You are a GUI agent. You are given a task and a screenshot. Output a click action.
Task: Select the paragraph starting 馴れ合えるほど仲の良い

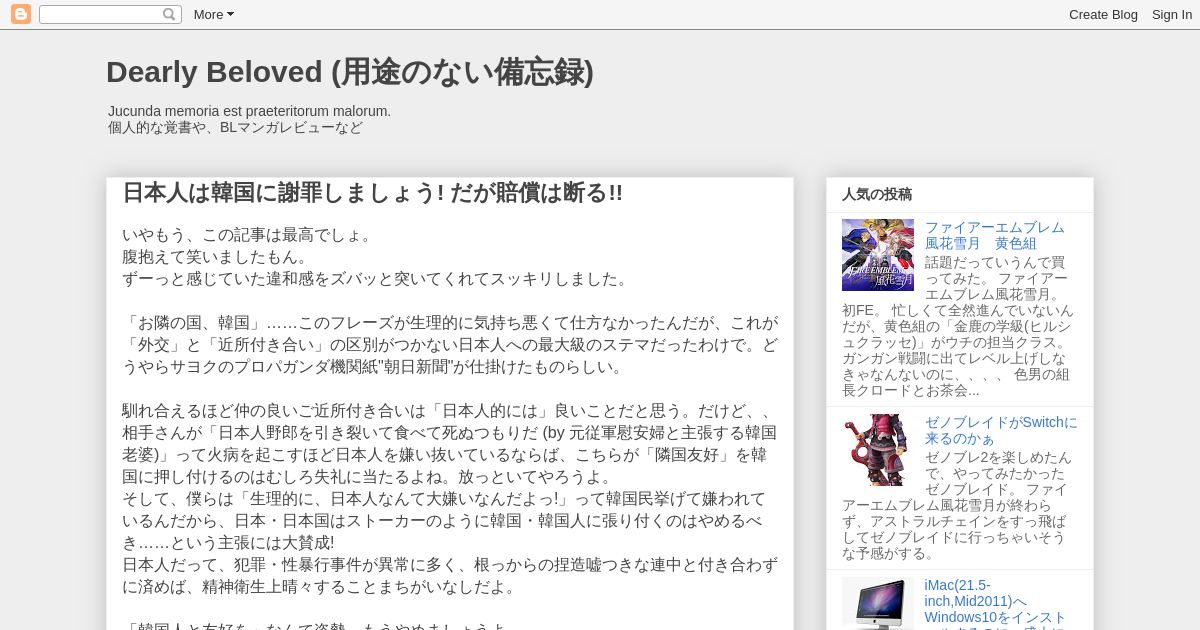[x=450, y=443]
